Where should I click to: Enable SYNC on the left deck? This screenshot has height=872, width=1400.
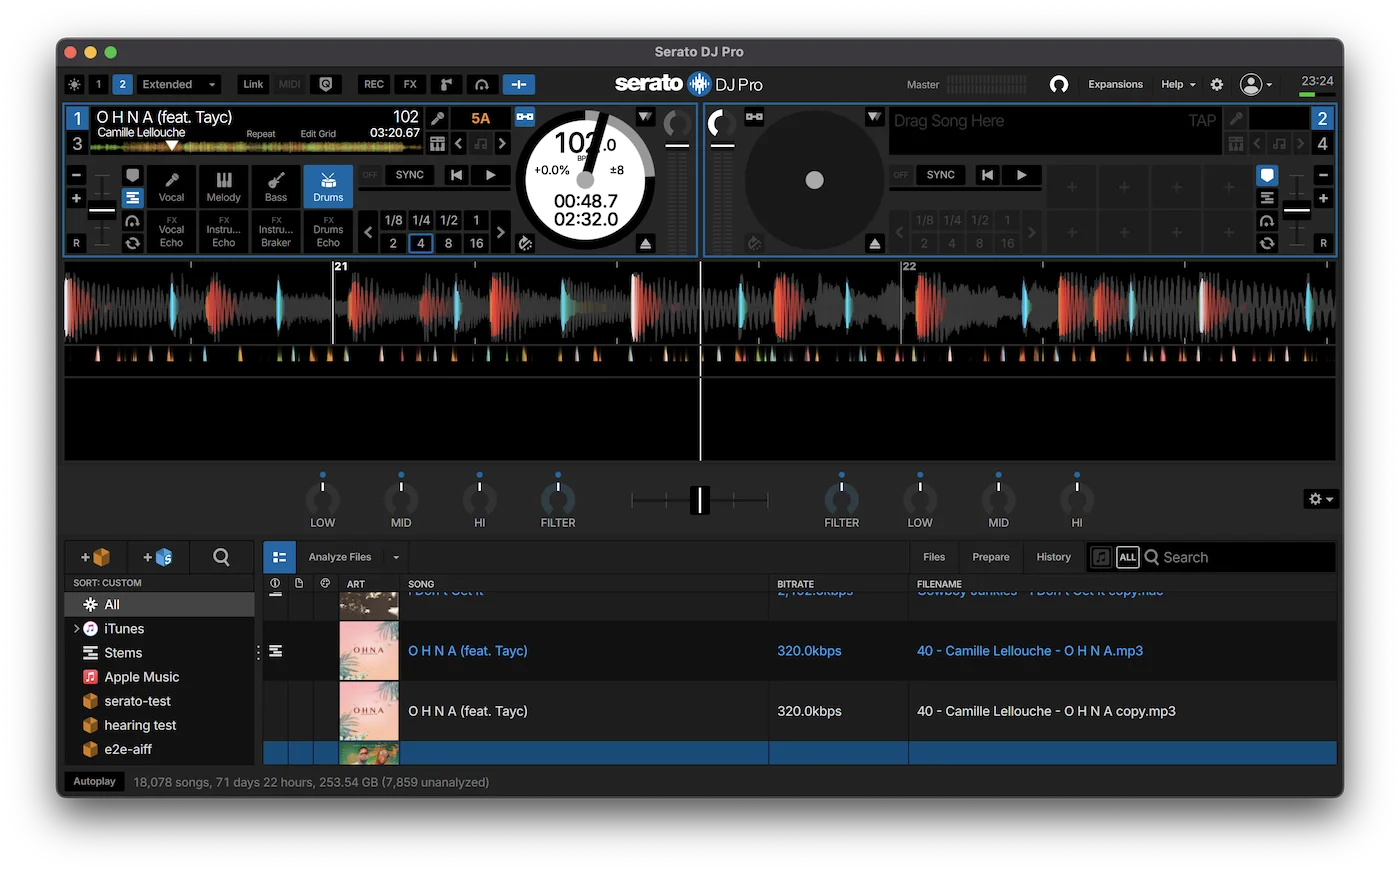point(410,175)
